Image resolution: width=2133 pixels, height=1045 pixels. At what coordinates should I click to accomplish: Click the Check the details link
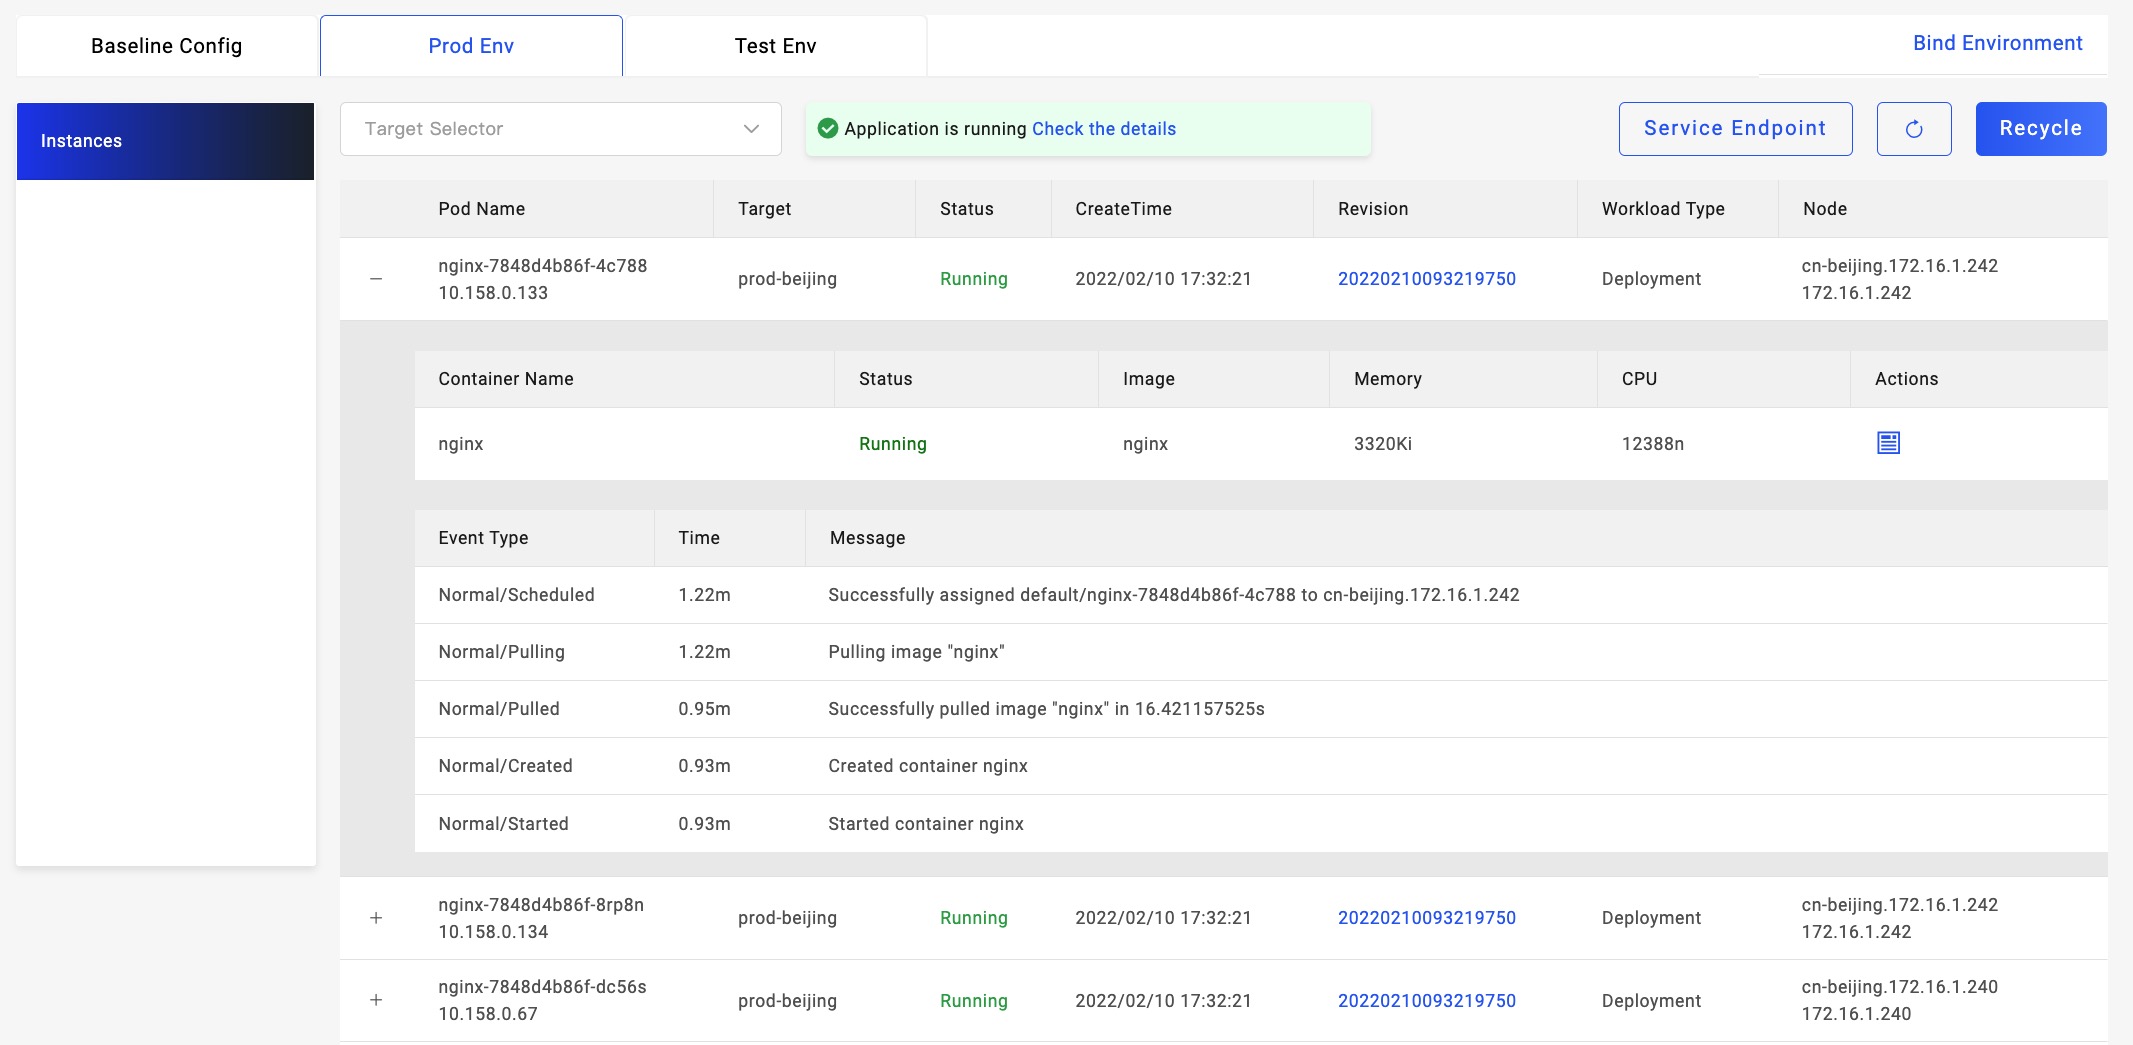[1103, 129]
